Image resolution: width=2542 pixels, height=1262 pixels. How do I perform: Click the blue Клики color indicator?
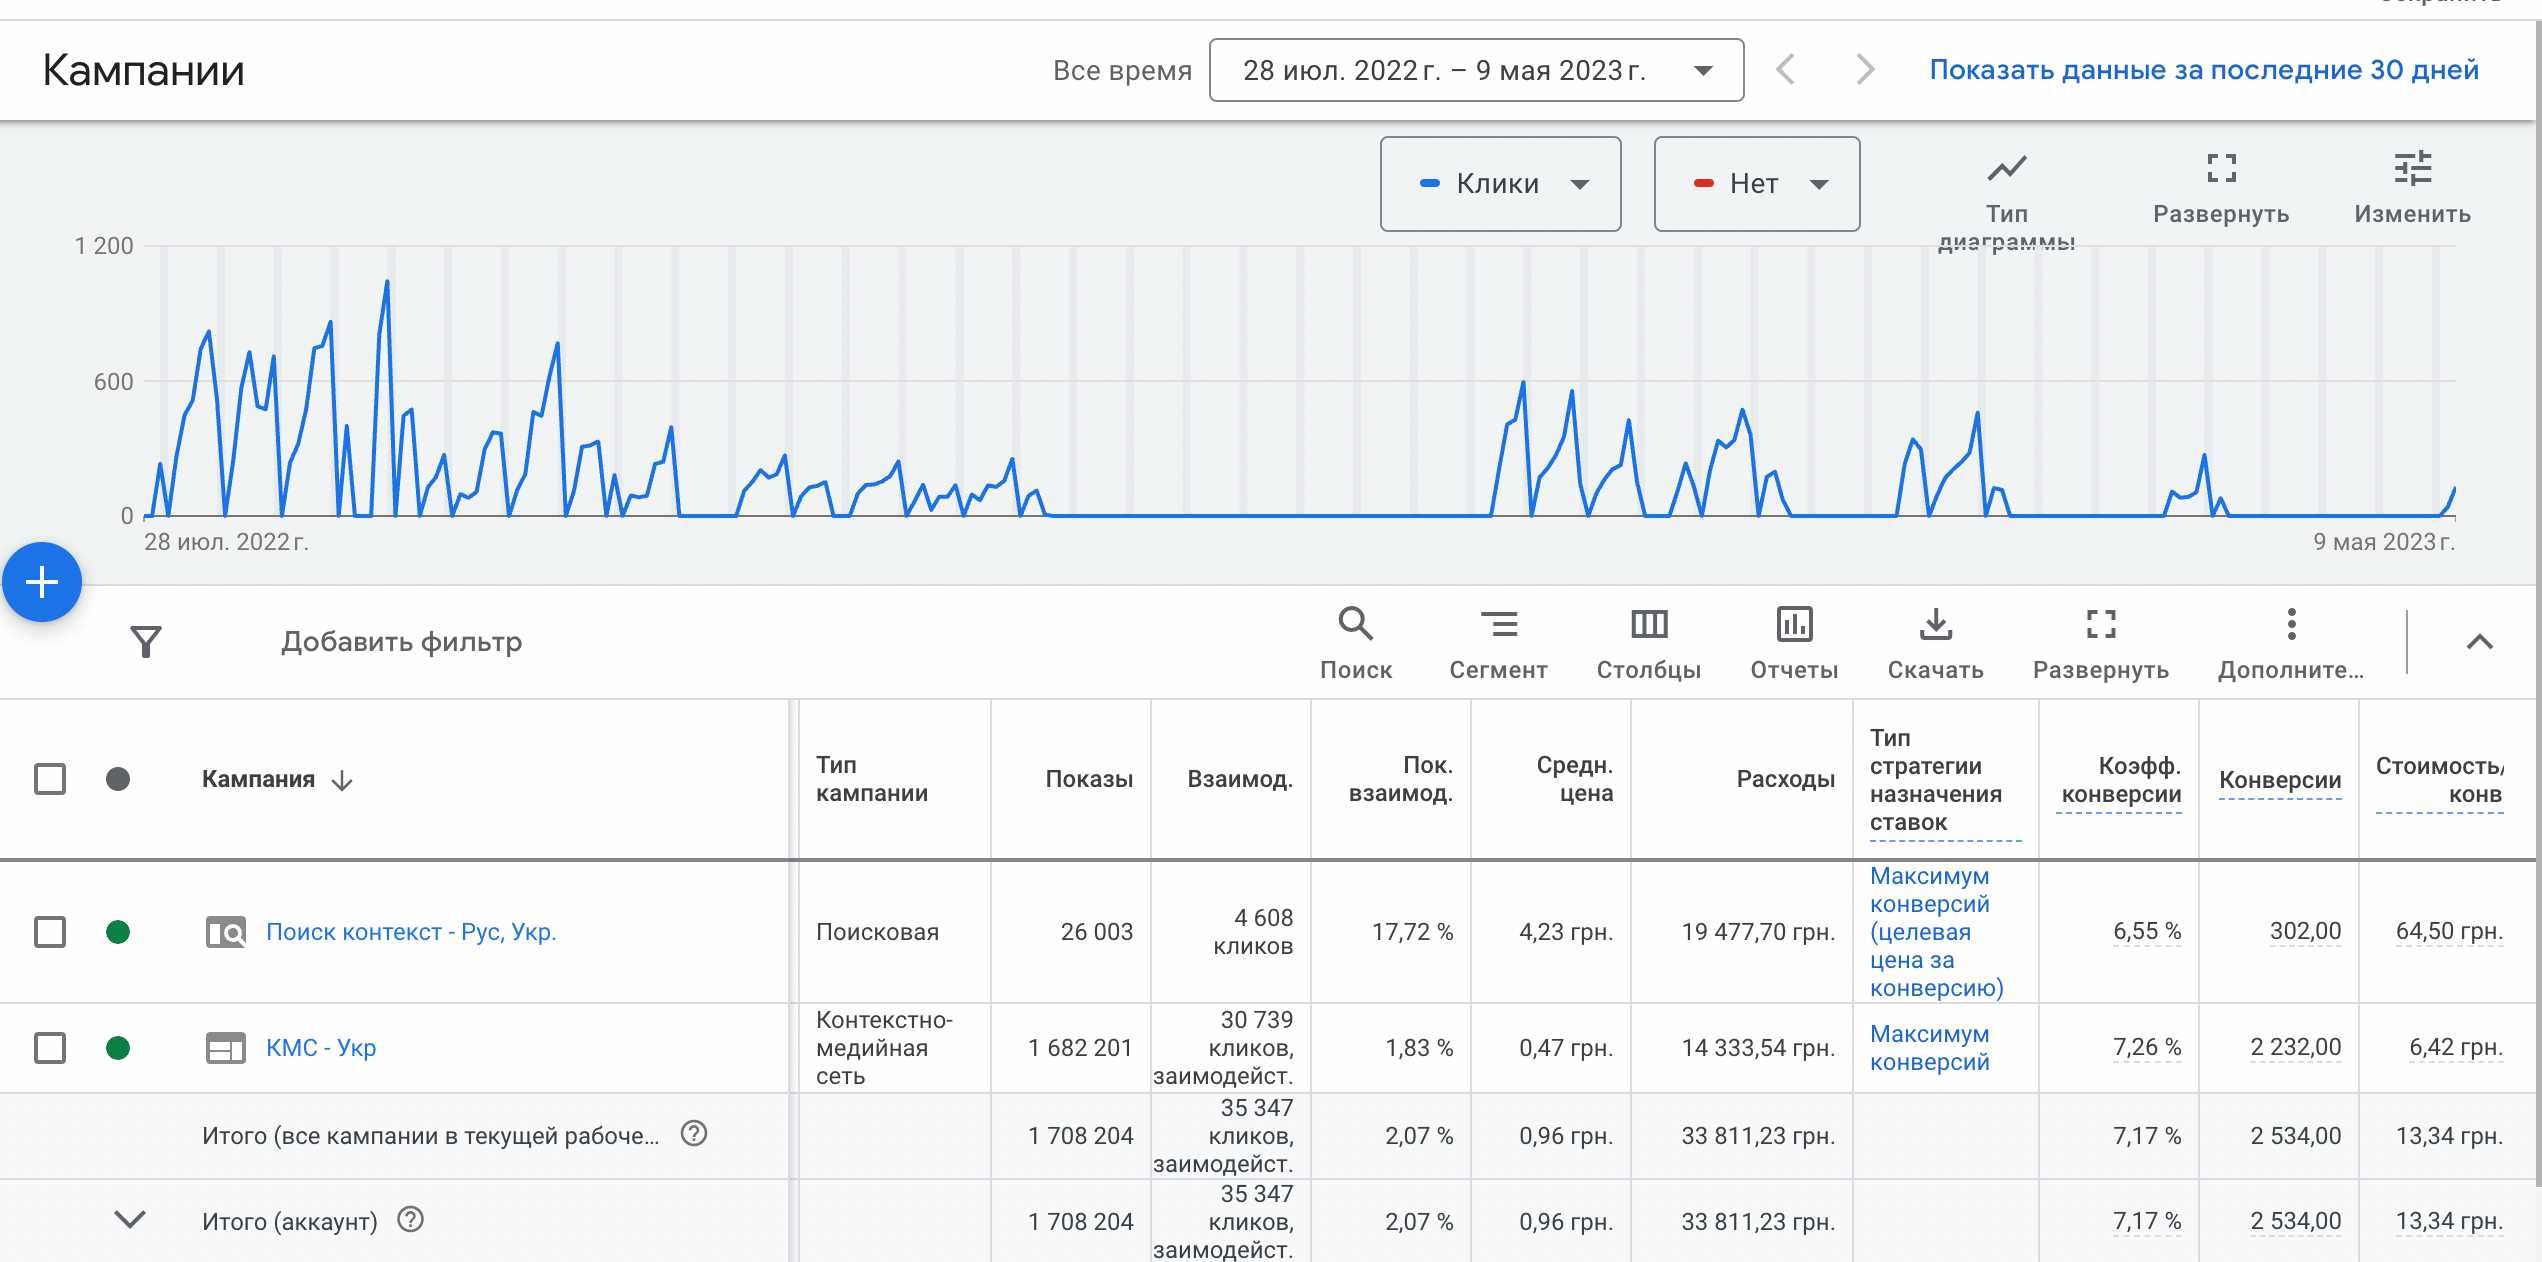click(x=1429, y=183)
